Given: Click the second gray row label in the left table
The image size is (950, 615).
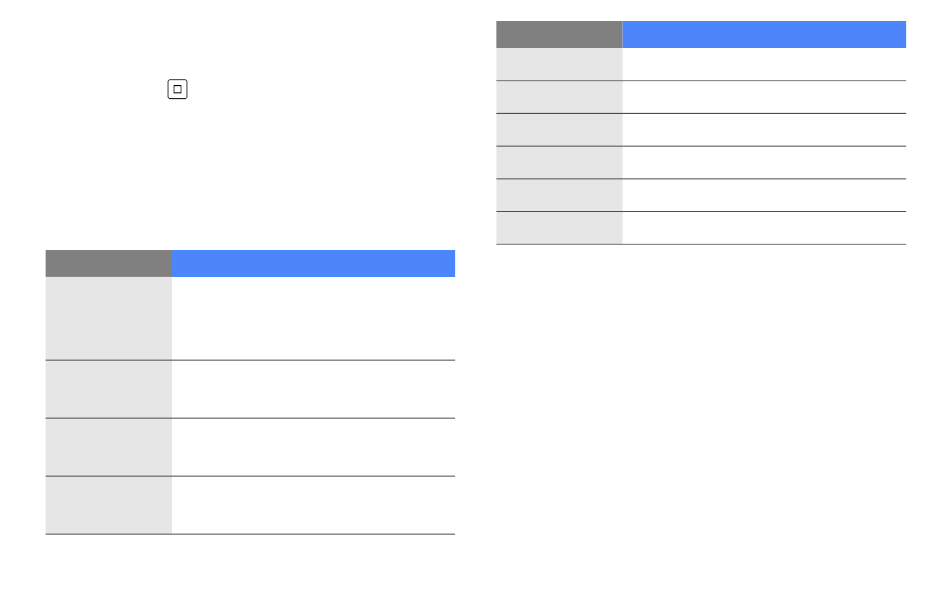Looking at the screenshot, I should pos(108,389).
